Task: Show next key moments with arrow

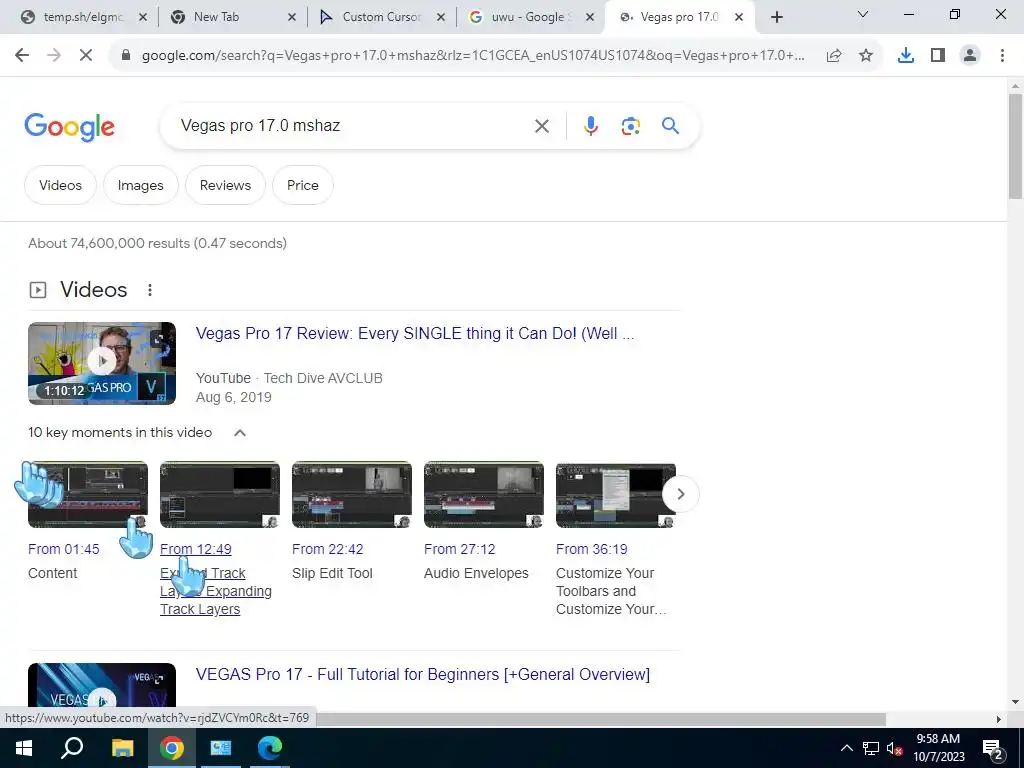Action: (680, 494)
